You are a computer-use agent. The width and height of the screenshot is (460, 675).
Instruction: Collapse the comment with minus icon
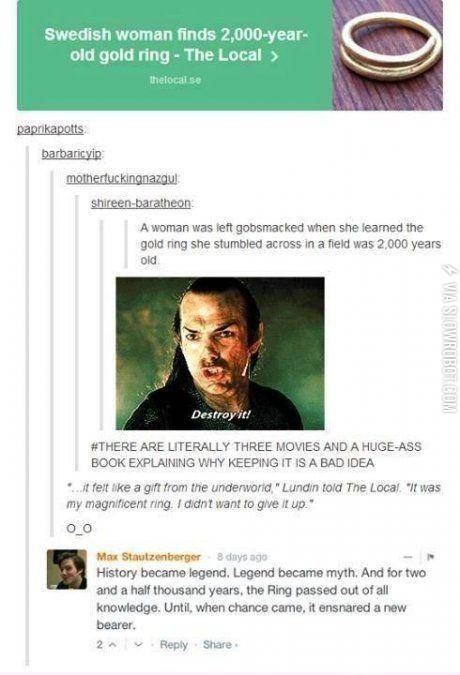pos(408,557)
